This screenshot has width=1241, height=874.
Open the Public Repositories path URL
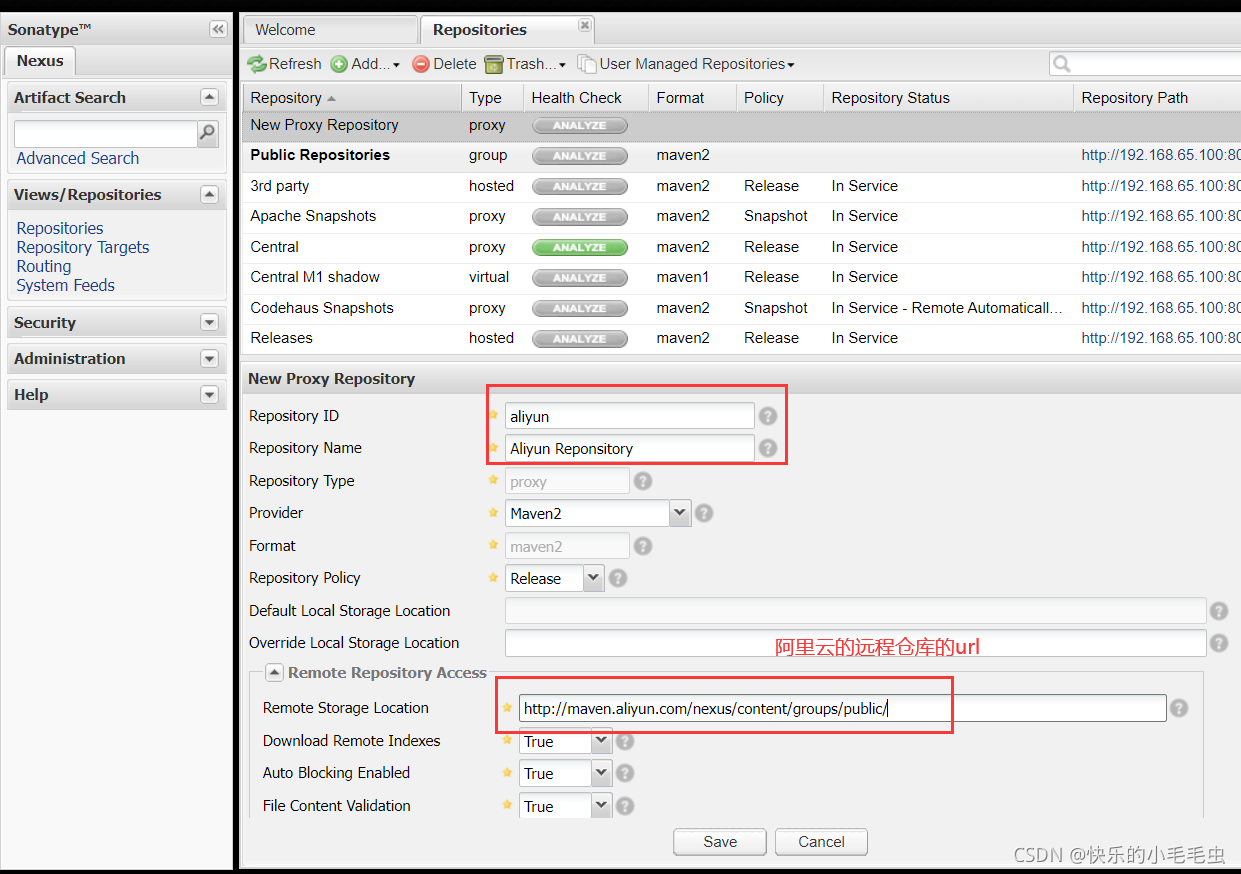tap(1161, 155)
